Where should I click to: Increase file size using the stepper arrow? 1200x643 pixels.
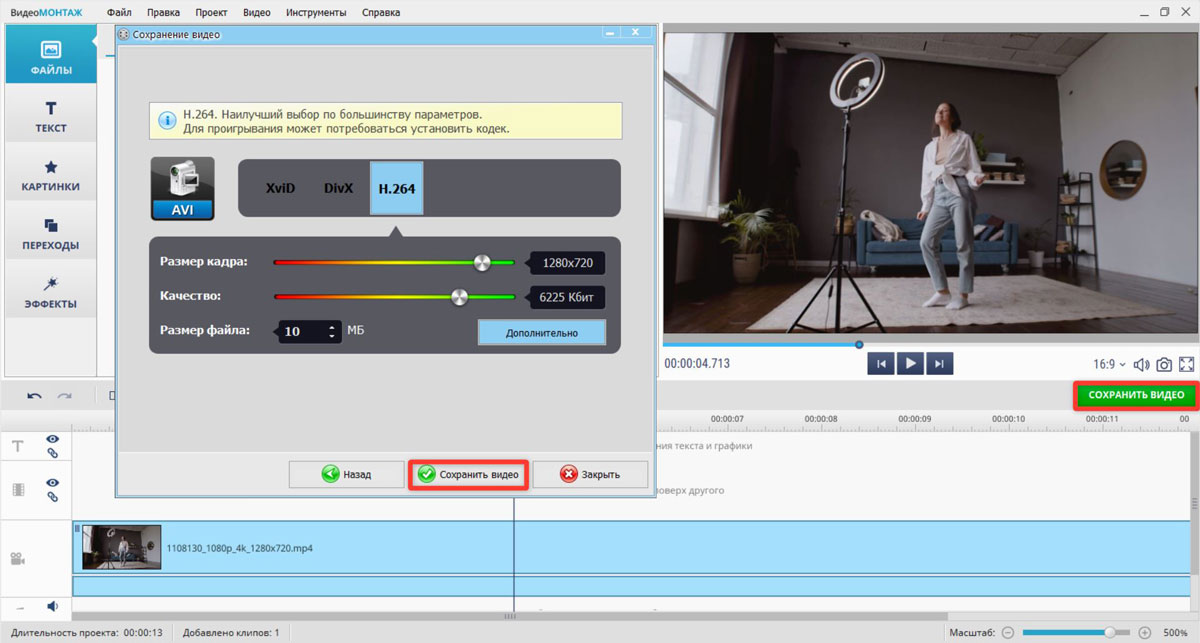click(332, 326)
